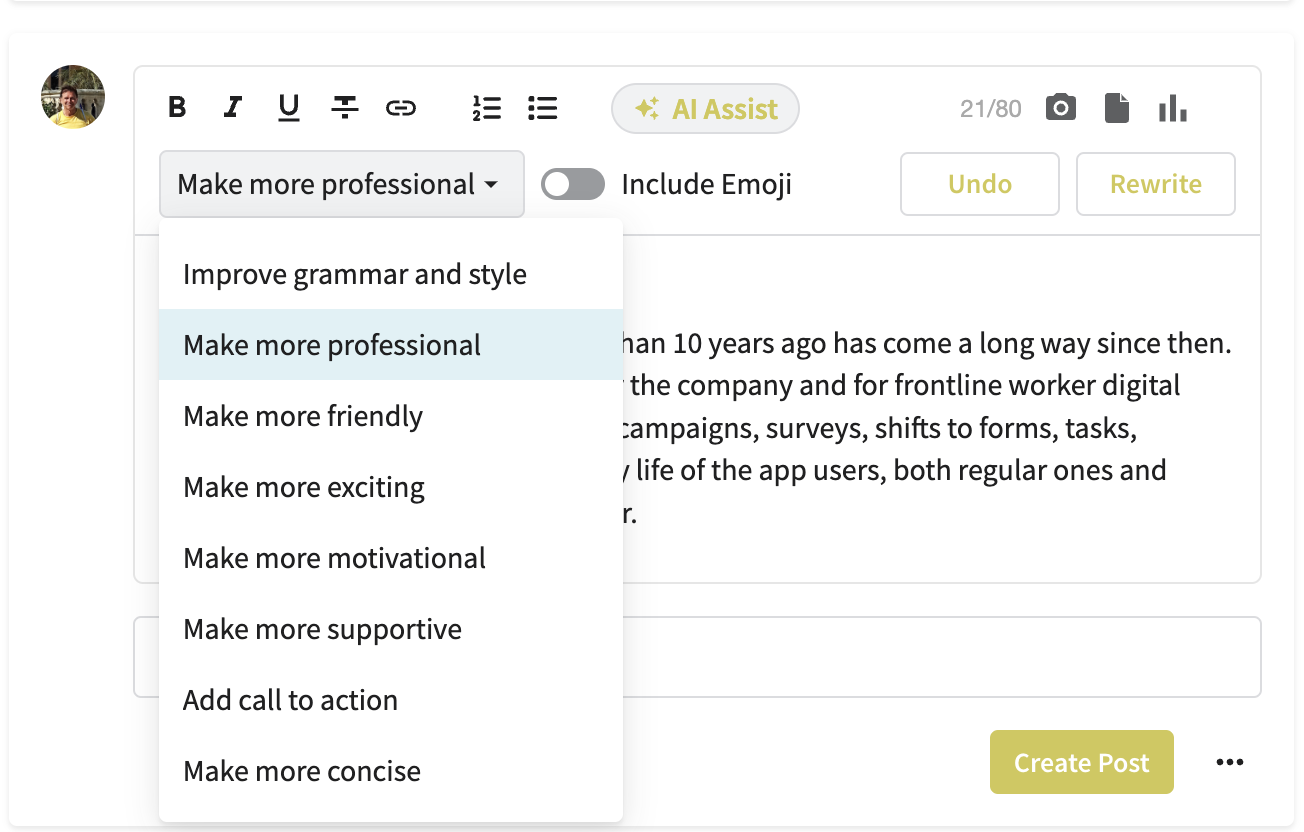Attach a document file

point(1117,108)
